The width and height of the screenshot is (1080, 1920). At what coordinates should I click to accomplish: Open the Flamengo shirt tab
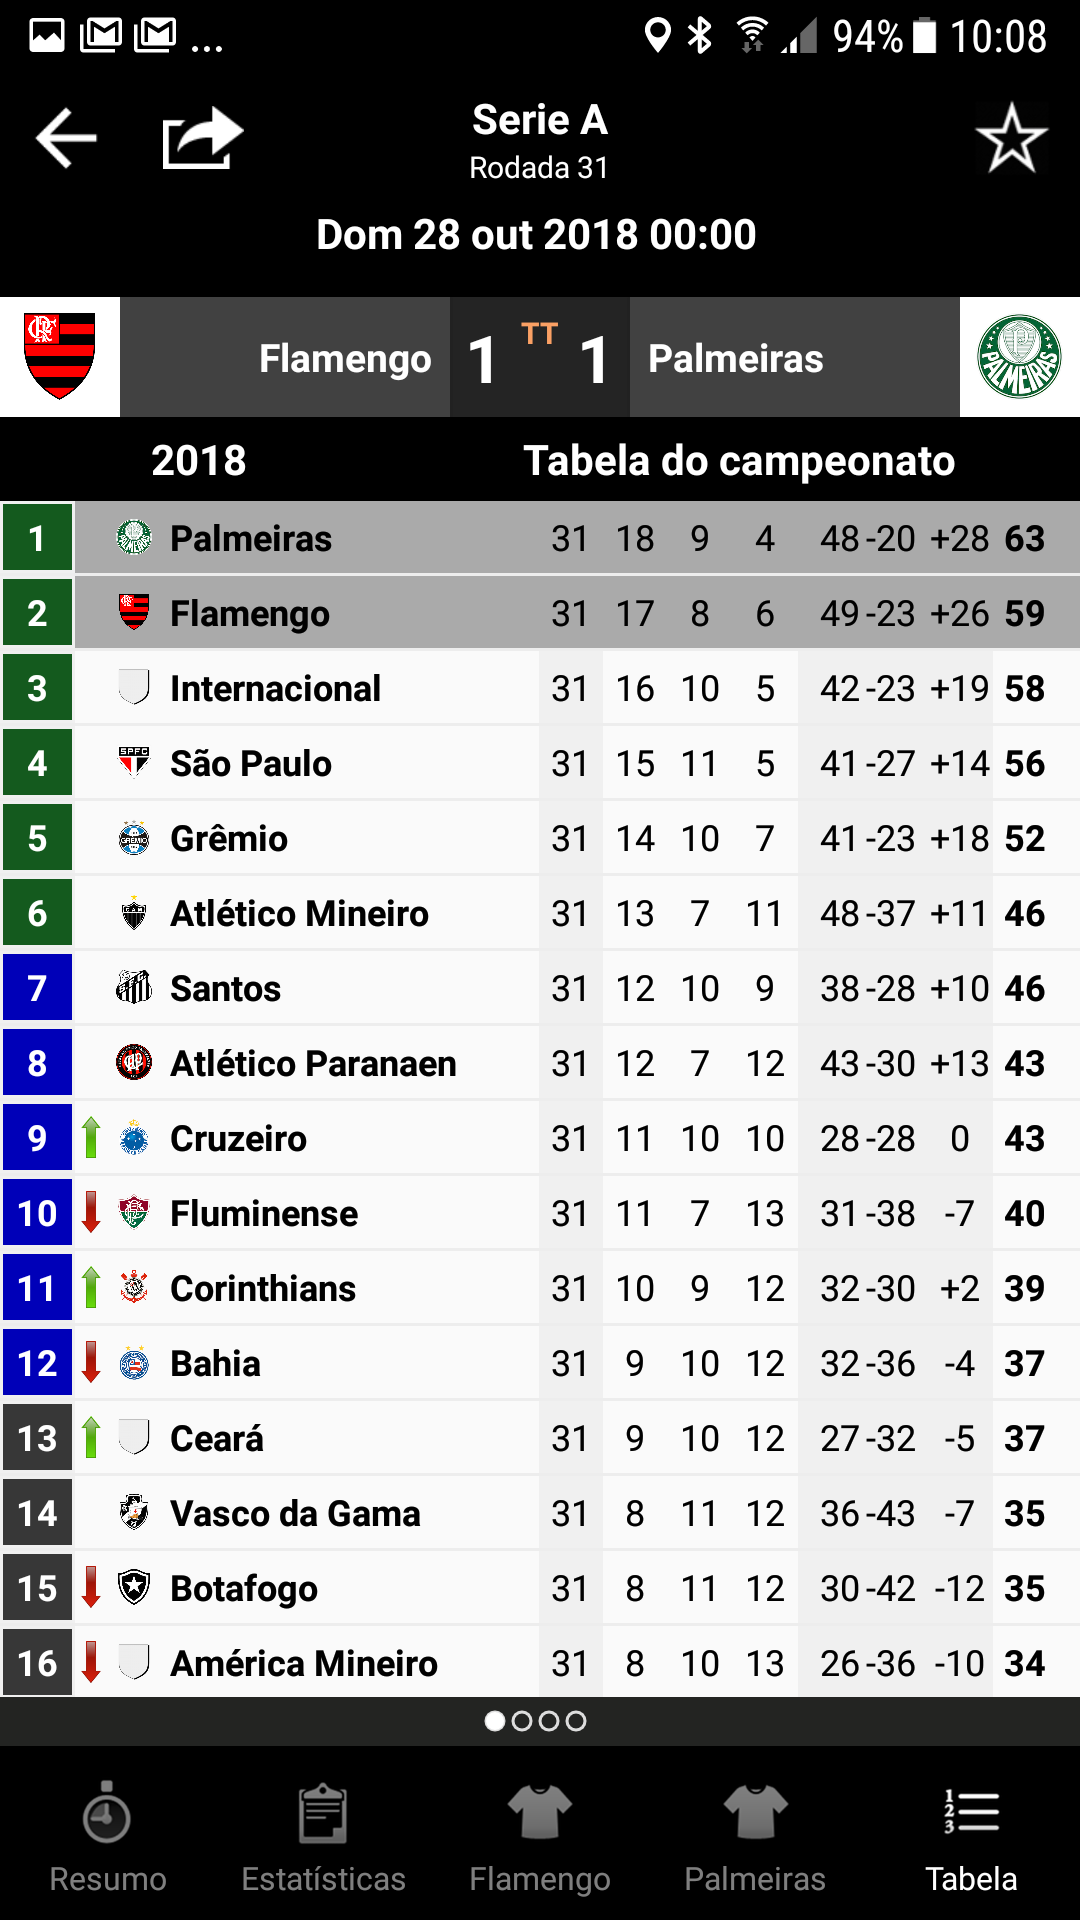tap(539, 1838)
